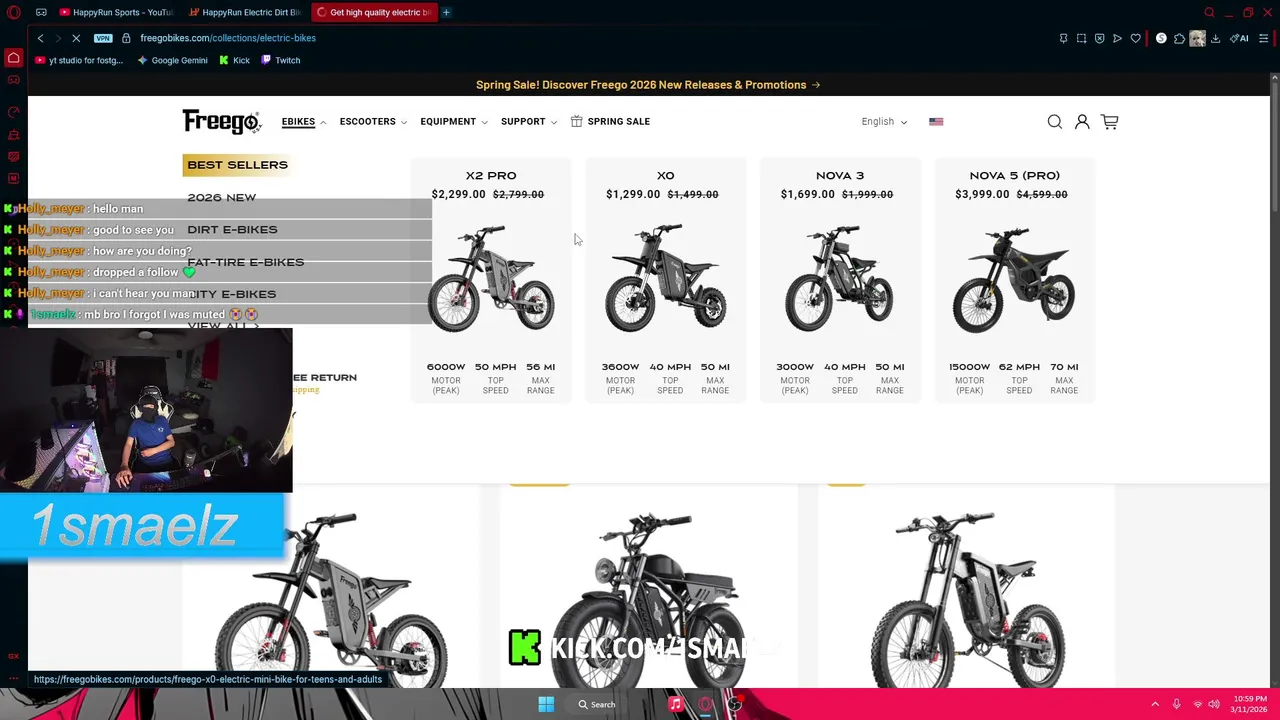Open the account user icon
This screenshot has width=1280, height=720.
[1082, 122]
